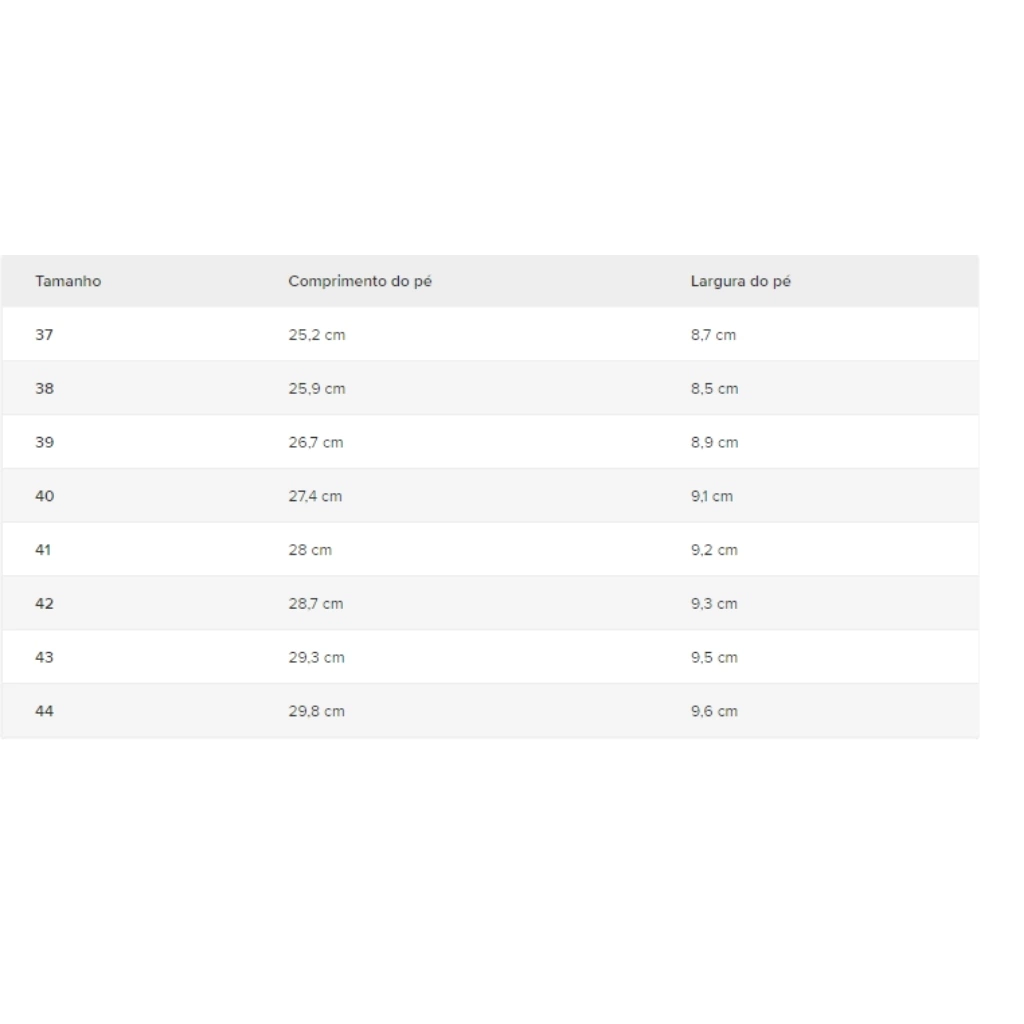The width and height of the screenshot is (1024, 1024).
Task: Click the Comprimento do pé column header
Action: [360, 281]
